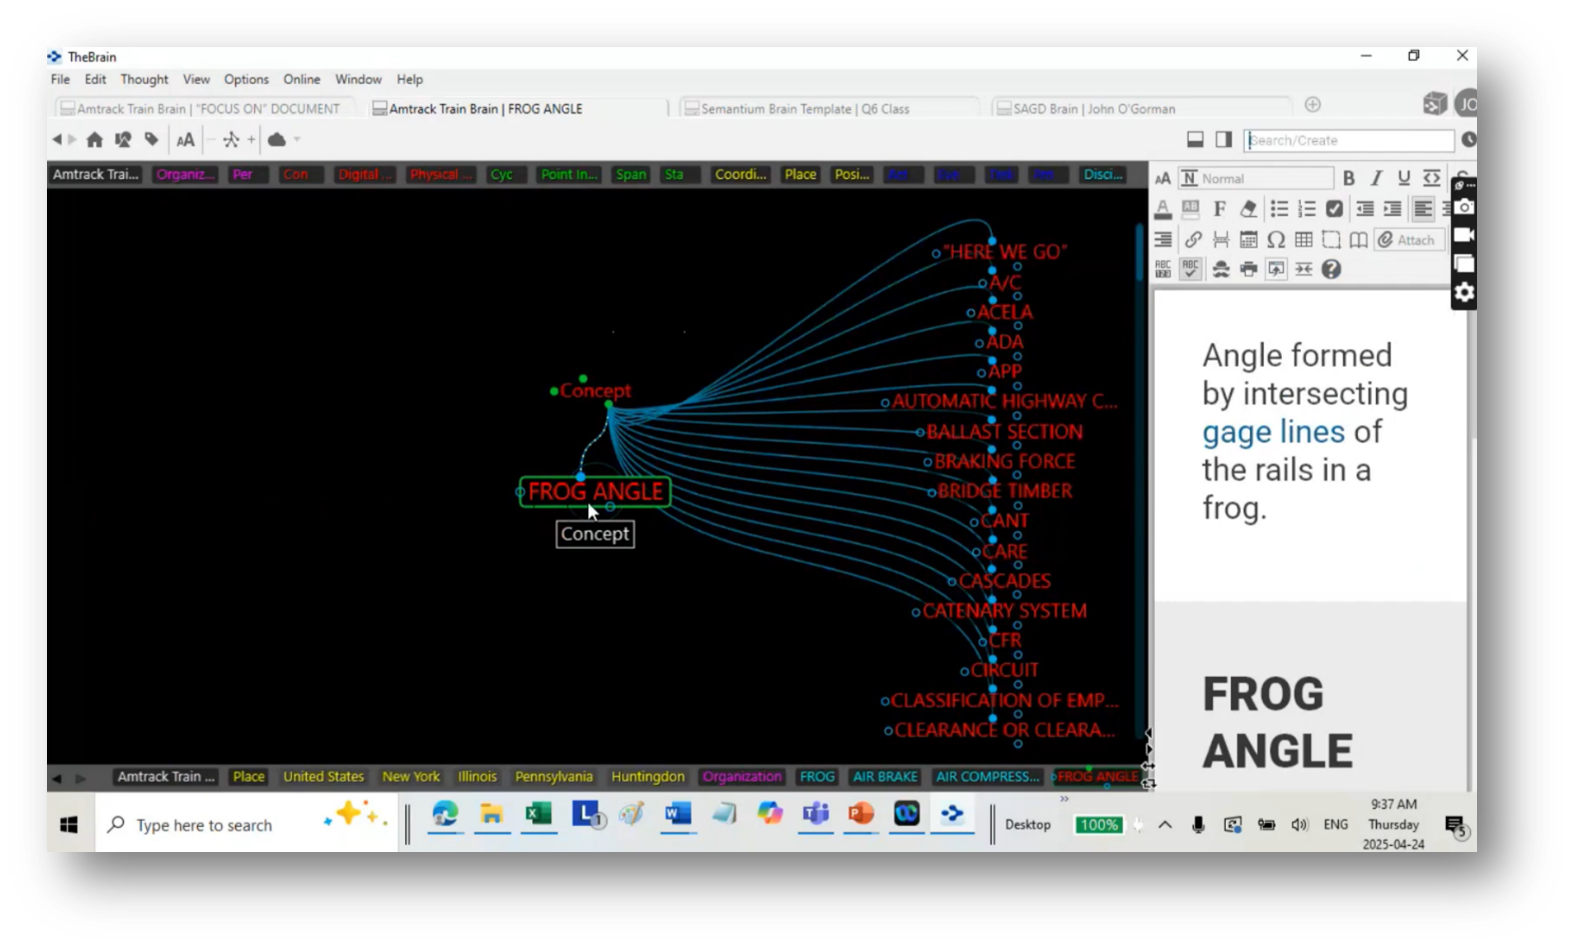1572x947 pixels.
Task: Insert a table in notes
Action: pos(1303,240)
